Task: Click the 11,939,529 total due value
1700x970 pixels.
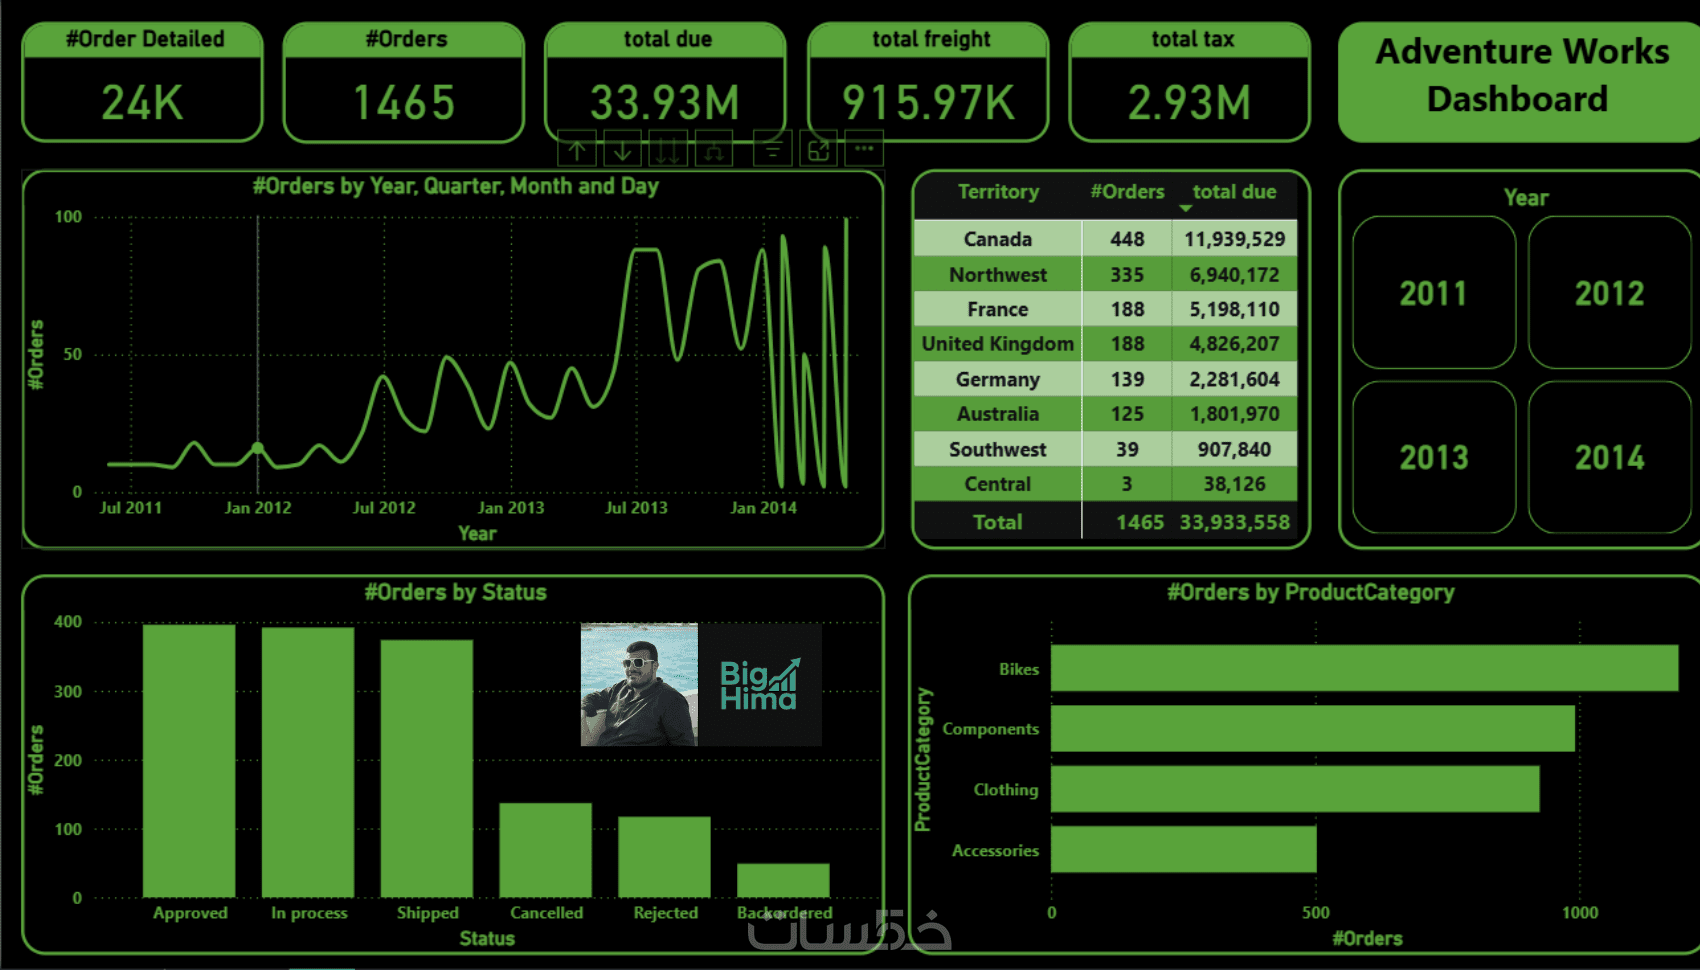Action: pyautogui.click(x=1234, y=239)
